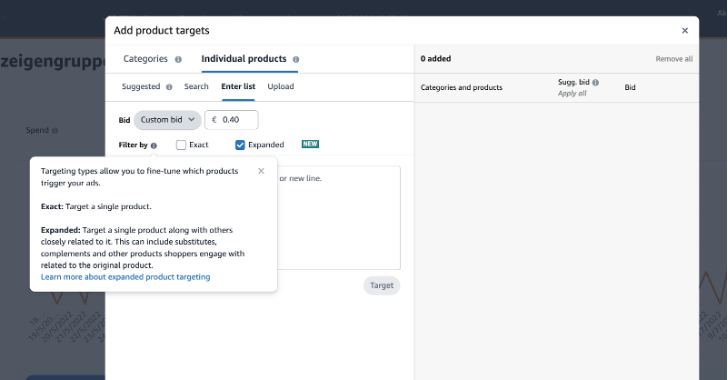Viewport: 728px width, 380px height.
Task: Switch to the Categories tab
Action: pos(145,59)
